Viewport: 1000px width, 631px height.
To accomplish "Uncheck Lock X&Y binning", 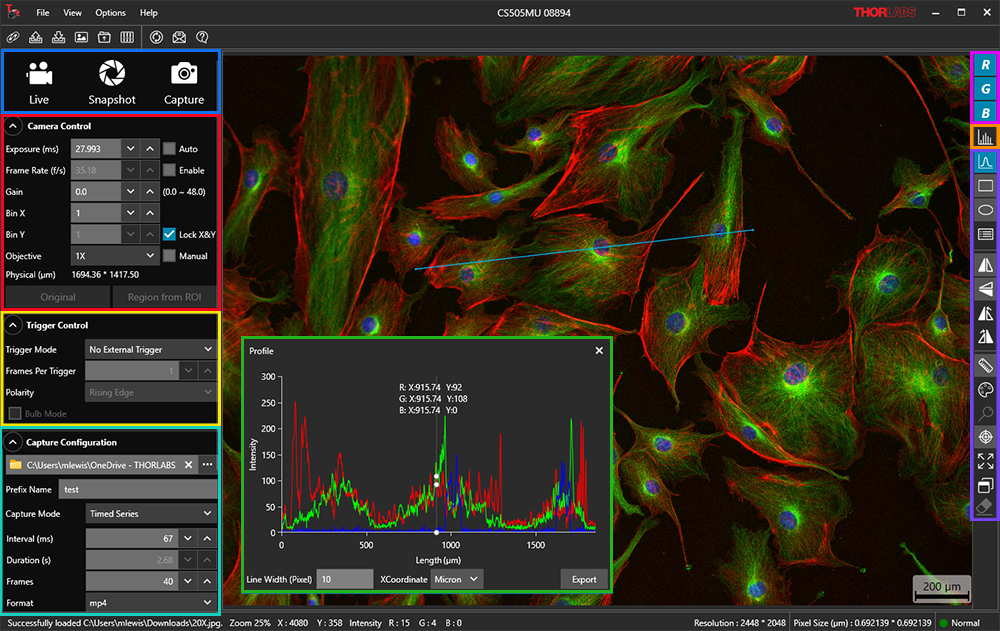I will coord(169,234).
